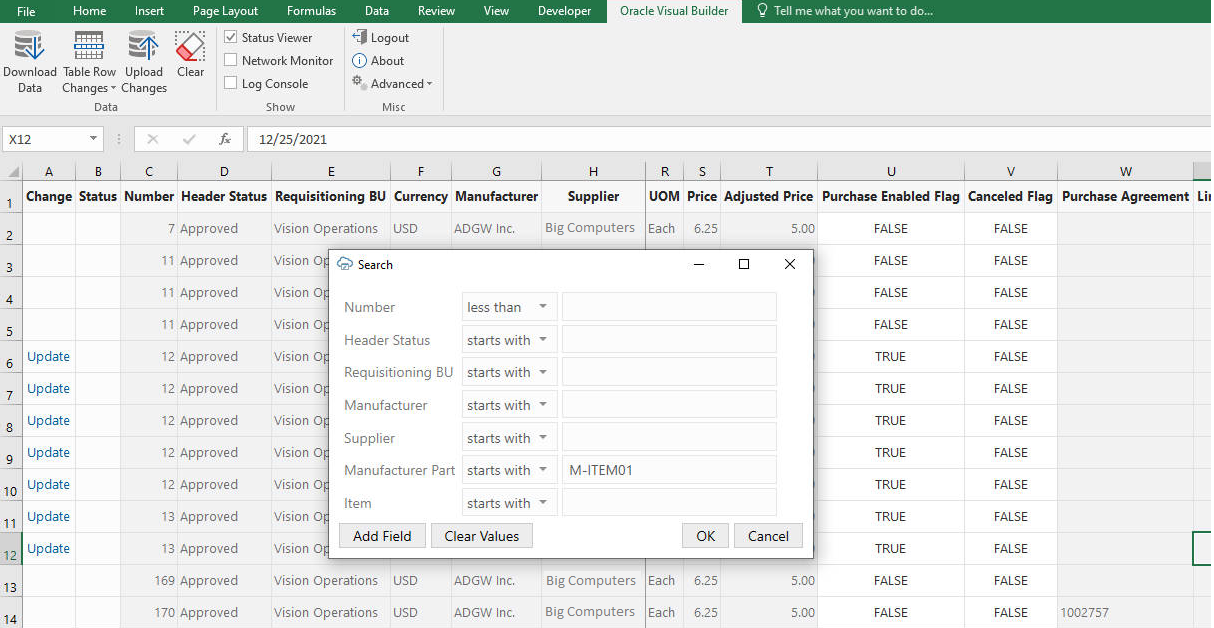Select column U header

point(890,171)
